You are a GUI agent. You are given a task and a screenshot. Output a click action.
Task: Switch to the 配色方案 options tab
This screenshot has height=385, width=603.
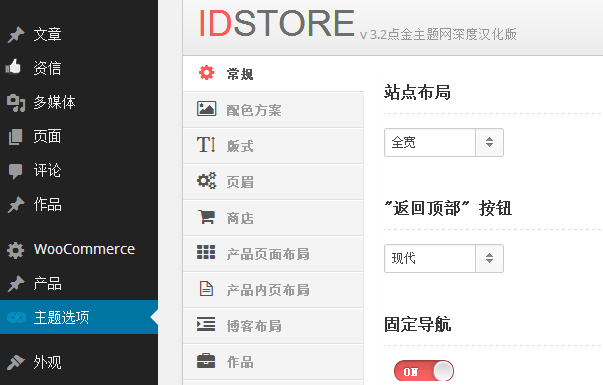[x=273, y=110]
